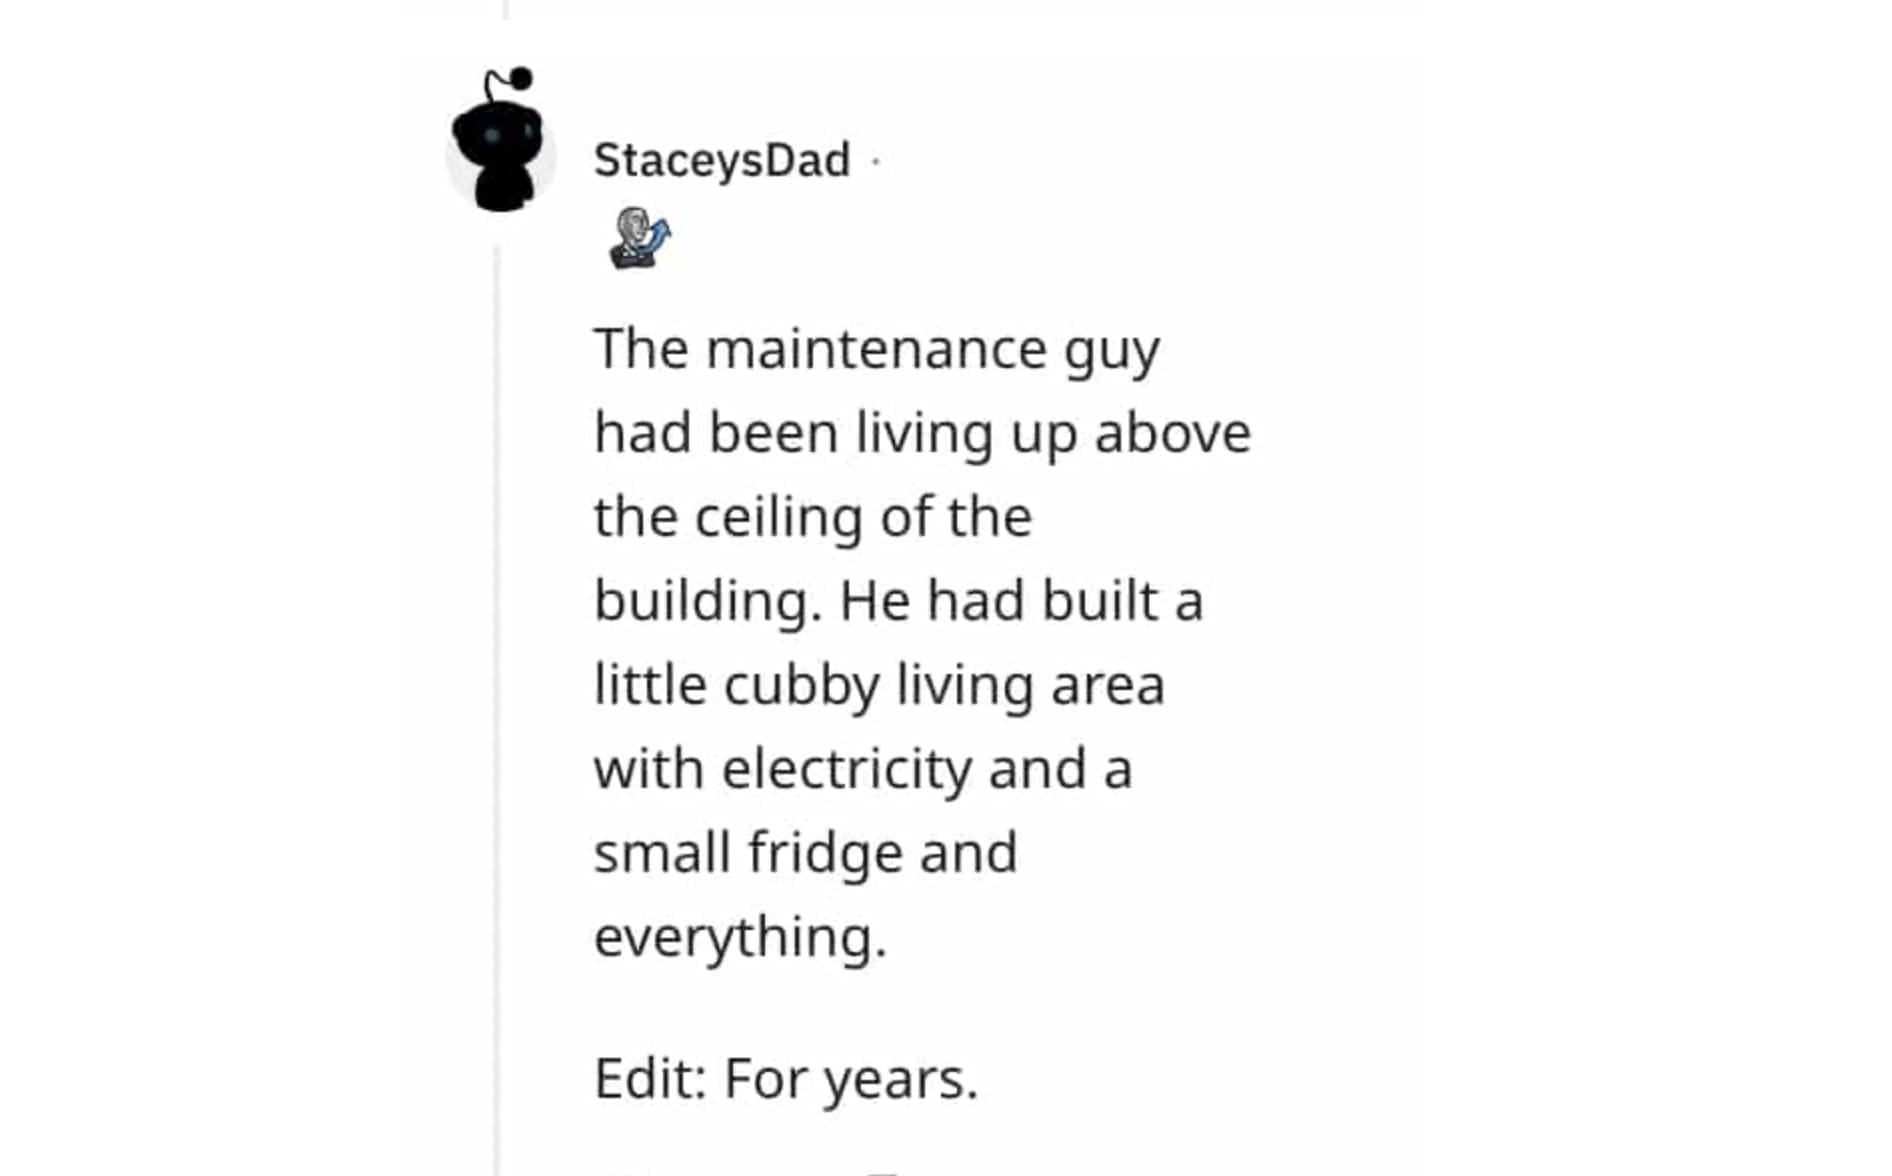Click the award badge under the username

639,238
